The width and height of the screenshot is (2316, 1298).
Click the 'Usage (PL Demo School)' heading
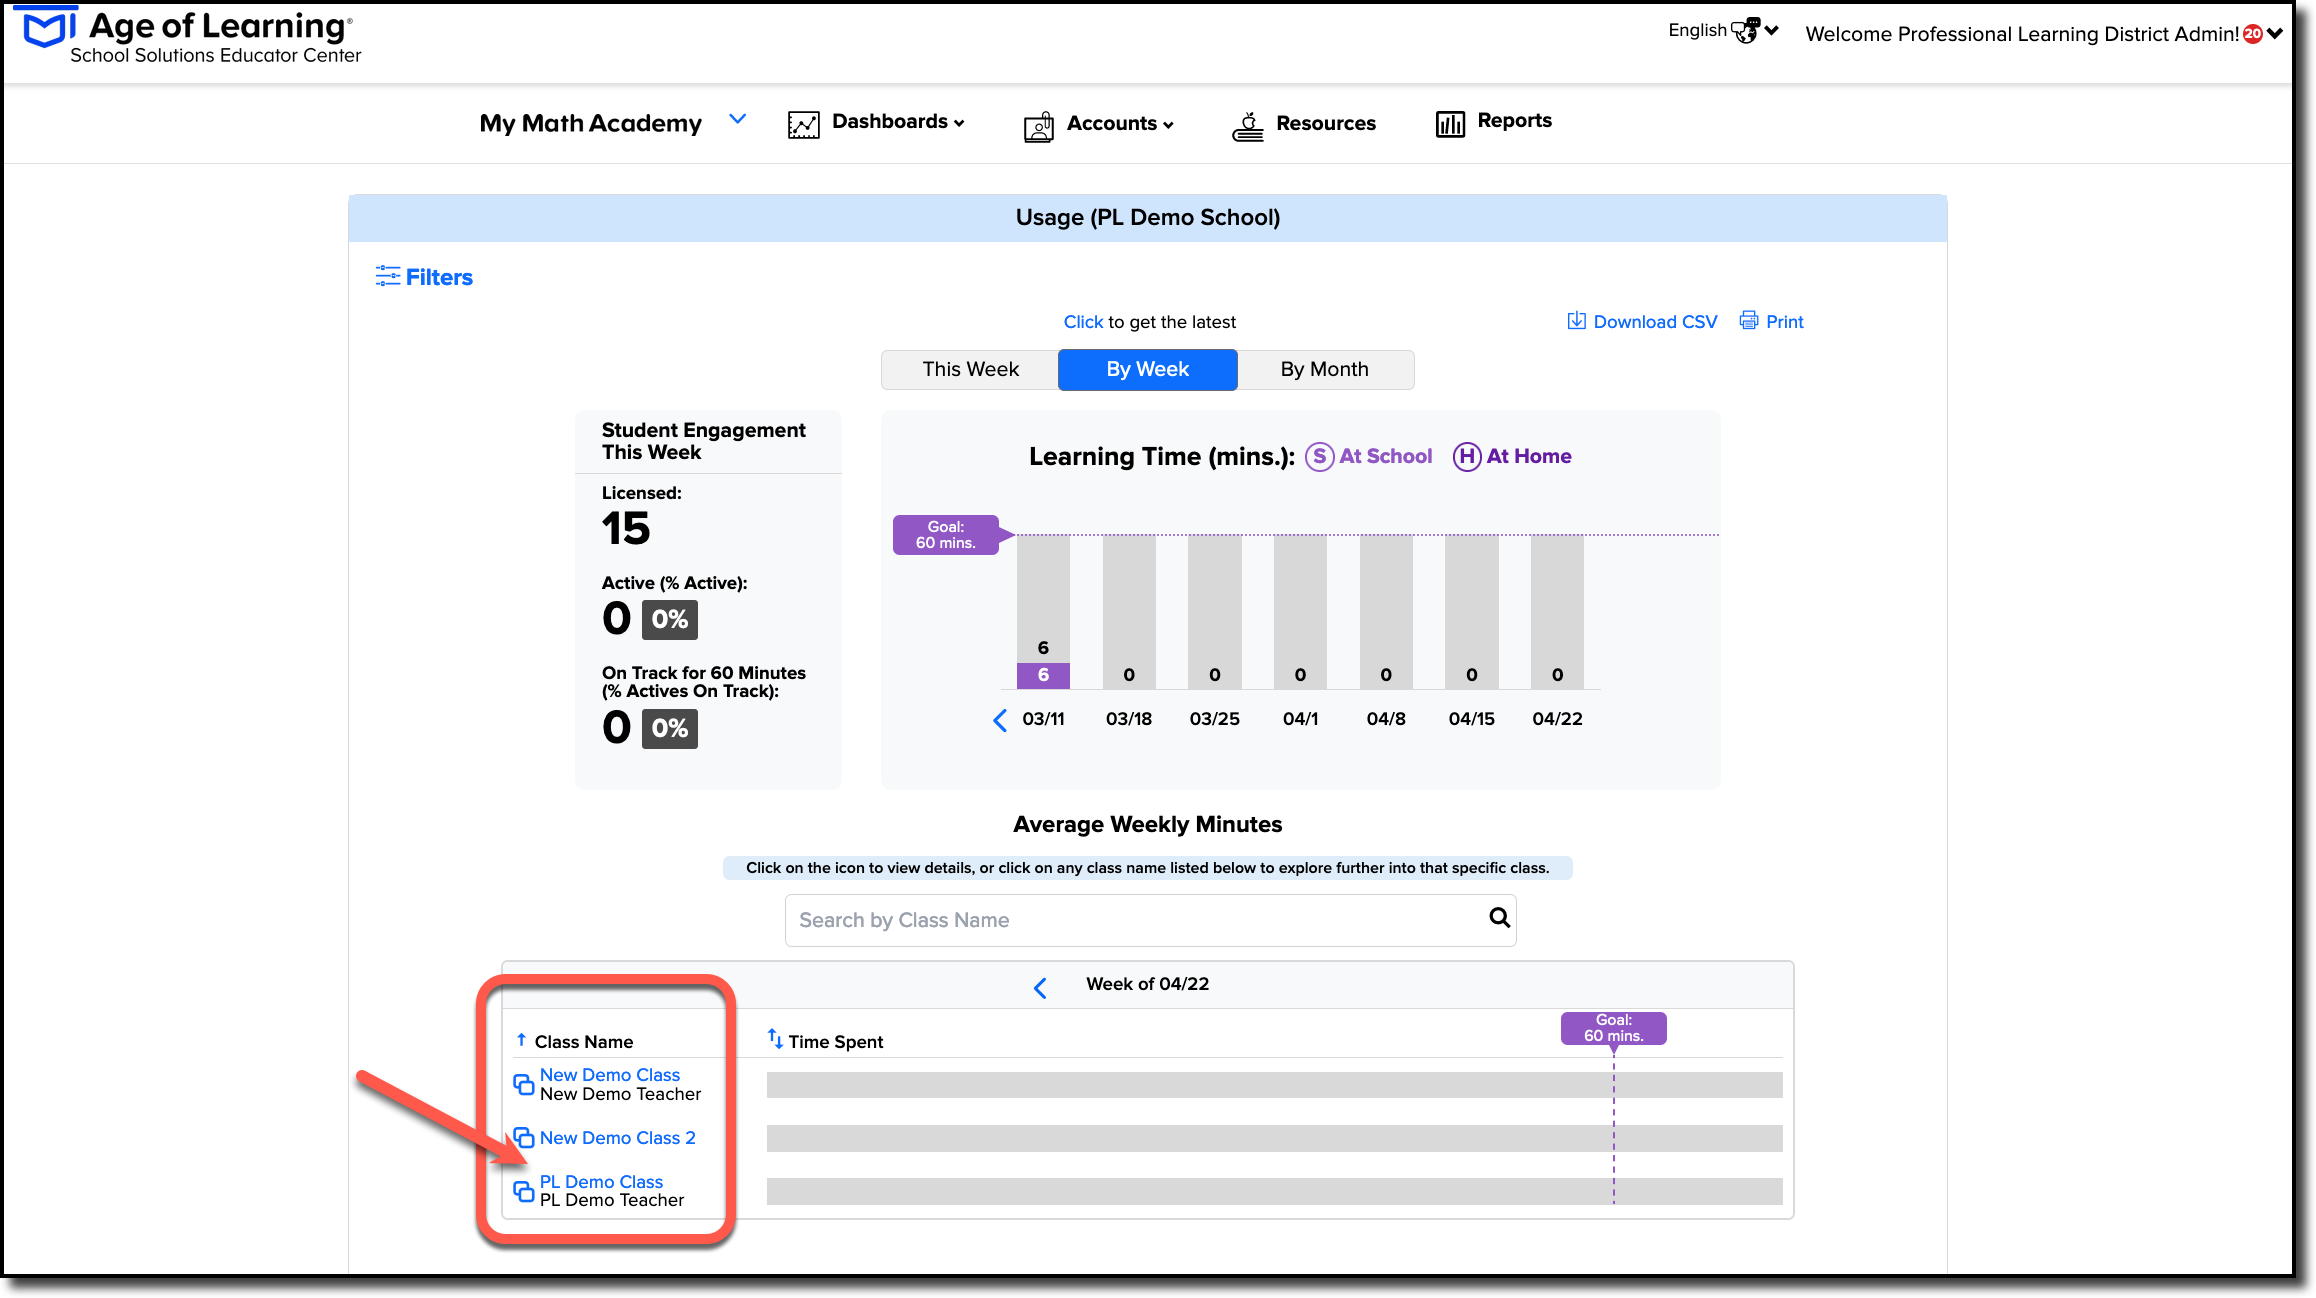pos(1148,218)
